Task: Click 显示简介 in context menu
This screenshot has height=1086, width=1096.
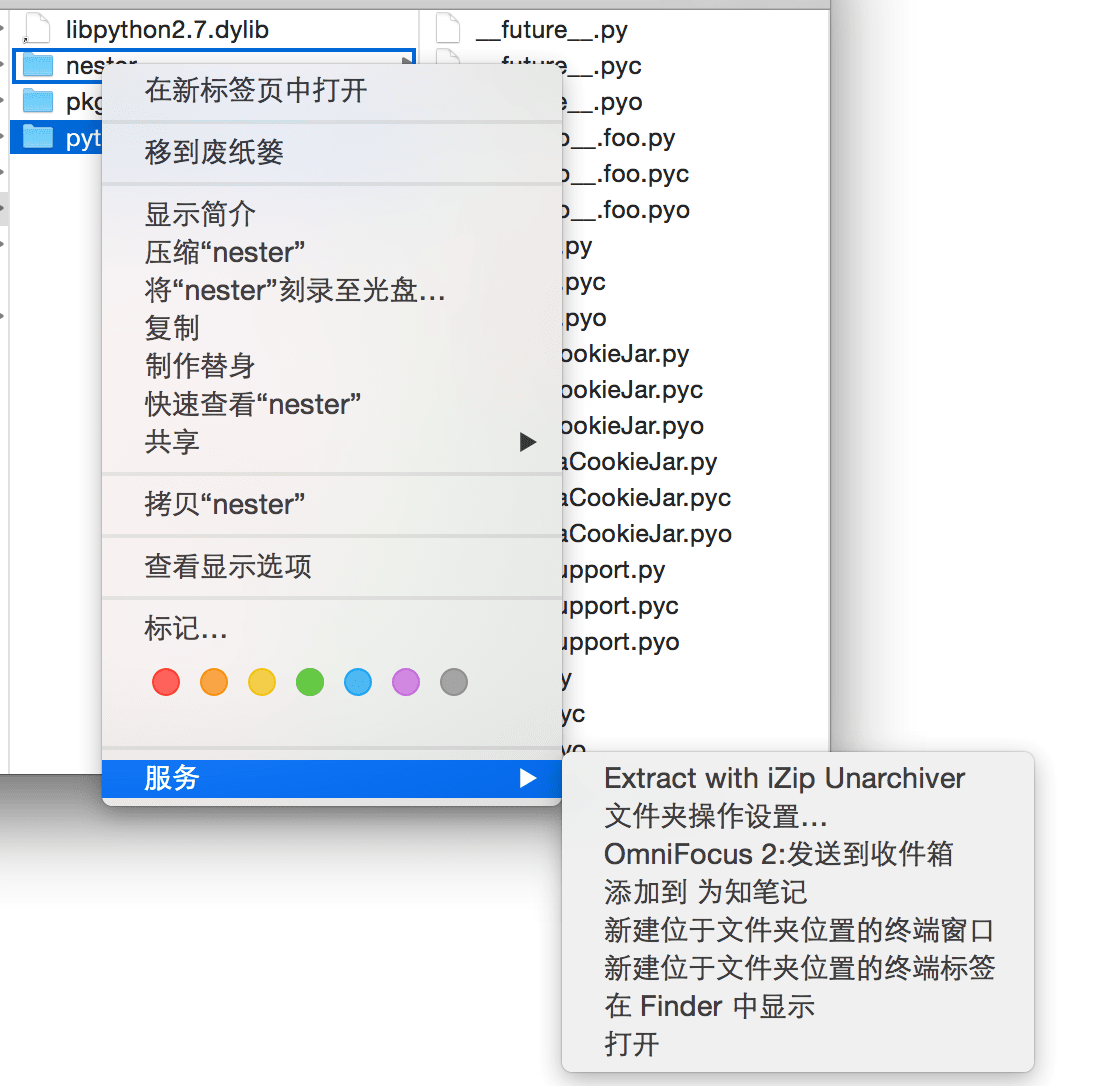Action: point(200,214)
